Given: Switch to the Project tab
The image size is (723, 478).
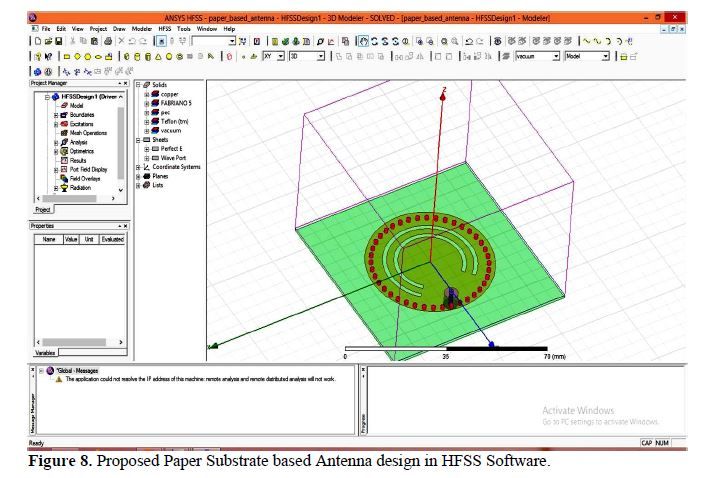Looking at the screenshot, I should (x=43, y=210).
